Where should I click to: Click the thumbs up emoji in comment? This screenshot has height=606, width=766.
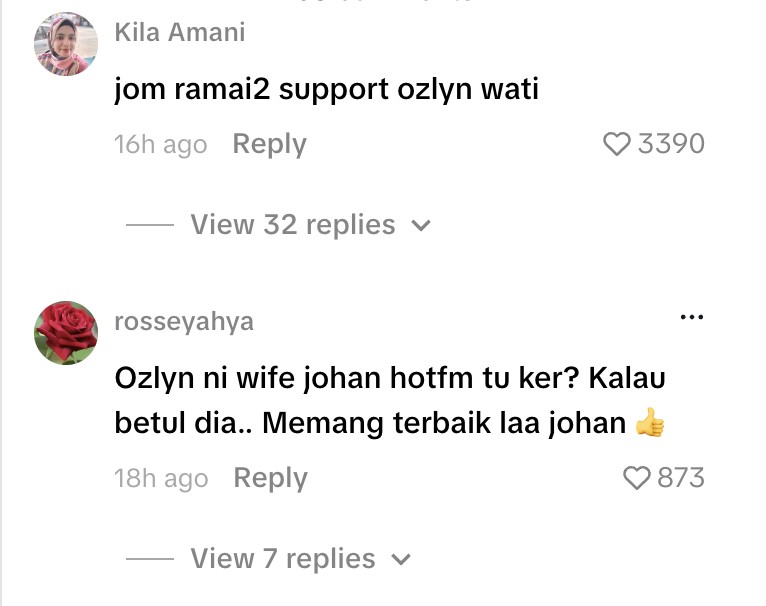point(650,422)
